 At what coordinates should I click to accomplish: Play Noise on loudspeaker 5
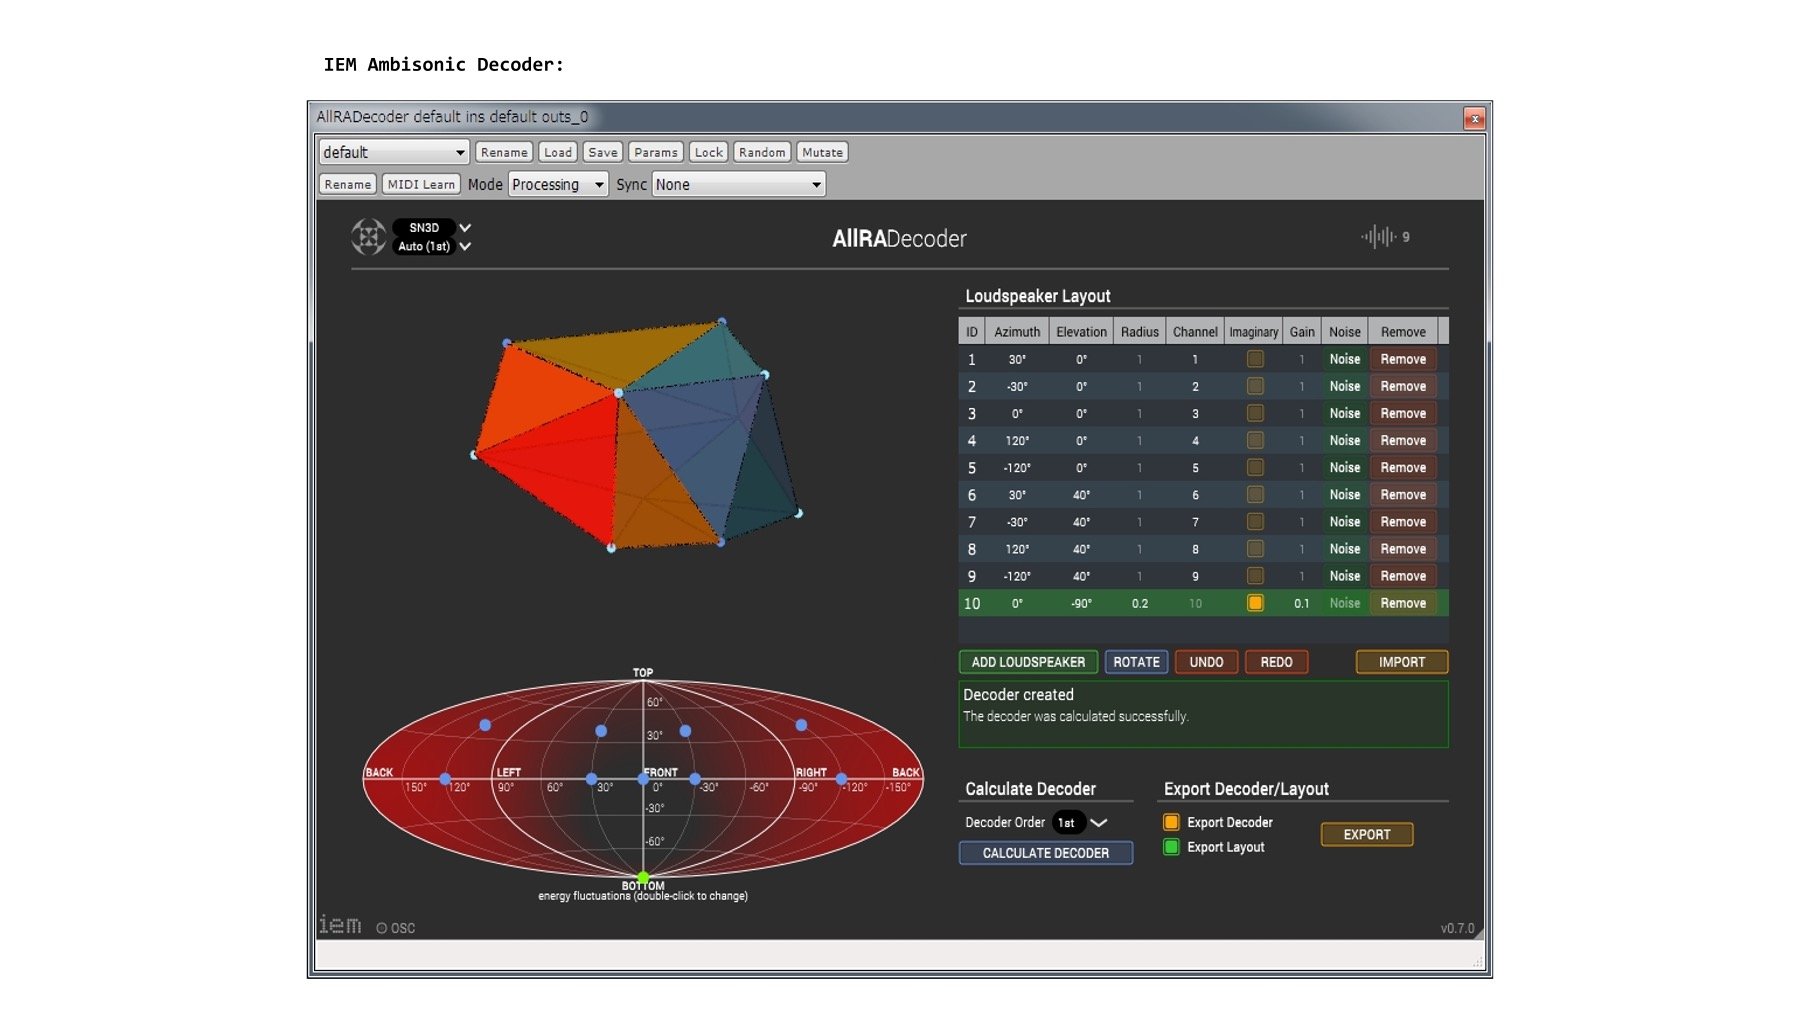point(1344,467)
